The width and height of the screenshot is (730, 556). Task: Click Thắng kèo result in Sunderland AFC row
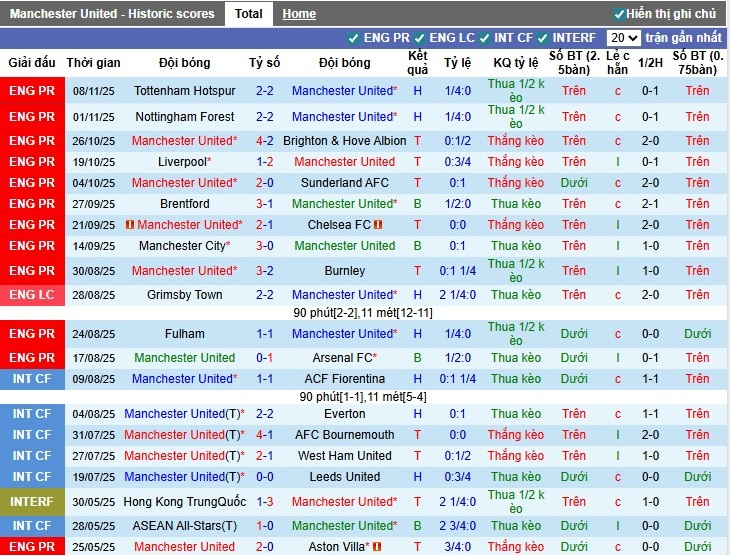[x=516, y=183]
